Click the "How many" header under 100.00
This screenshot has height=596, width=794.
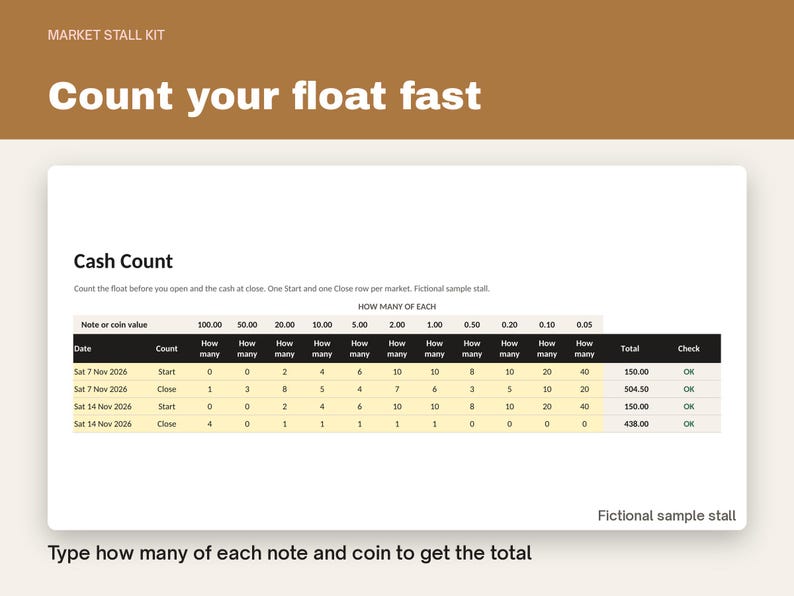(210, 348)
